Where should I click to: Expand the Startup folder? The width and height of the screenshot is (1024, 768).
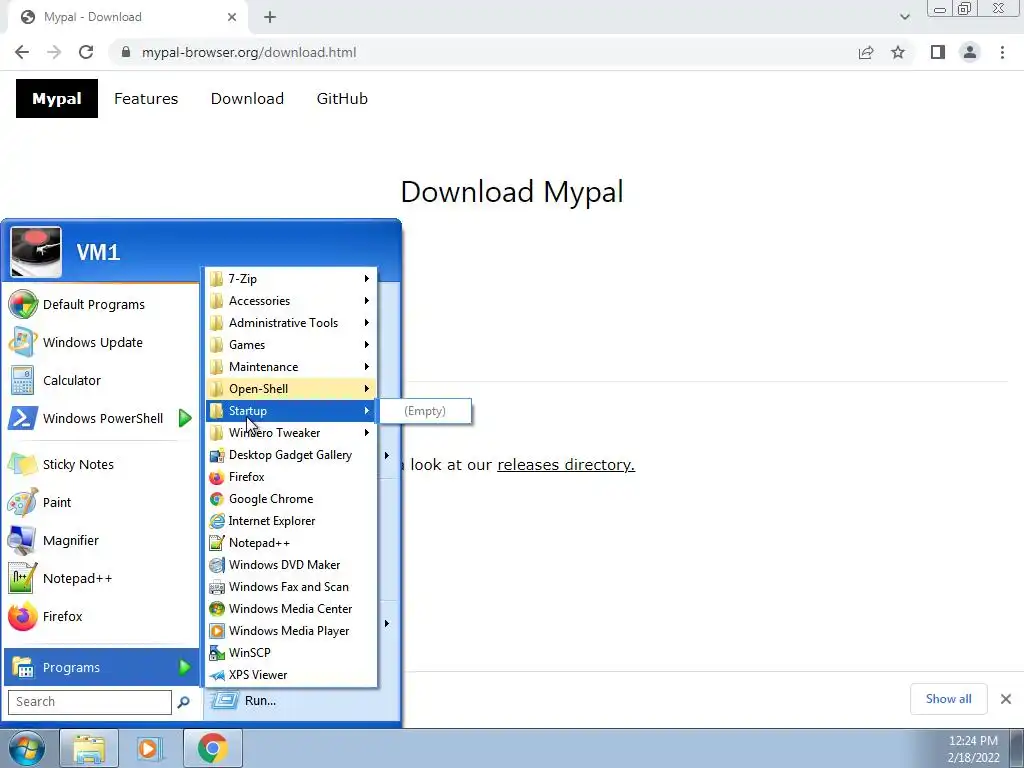291,411
